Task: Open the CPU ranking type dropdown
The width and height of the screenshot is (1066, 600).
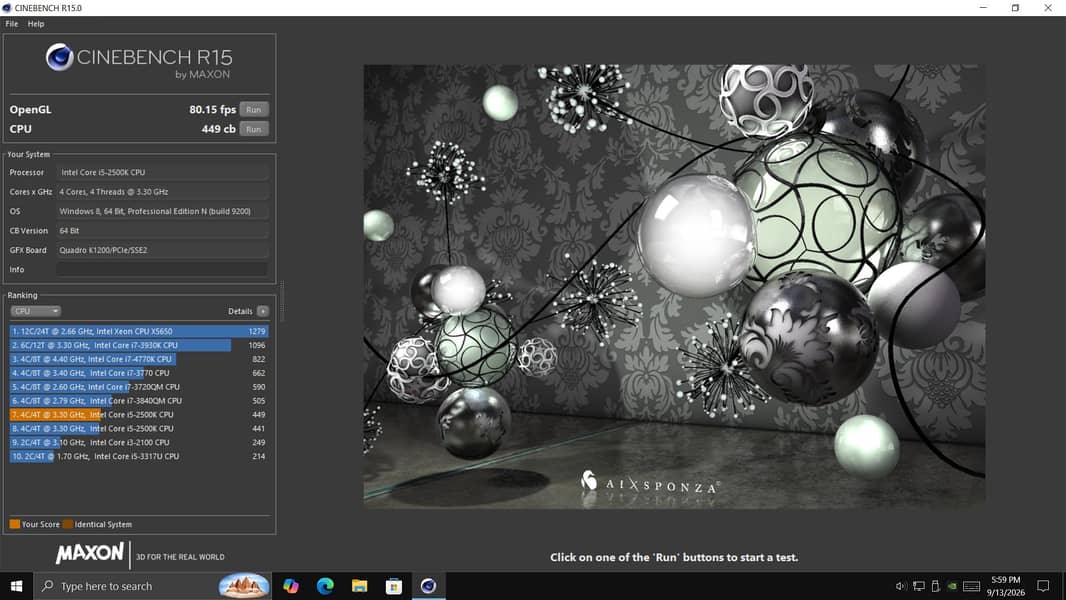Action: 35,311
